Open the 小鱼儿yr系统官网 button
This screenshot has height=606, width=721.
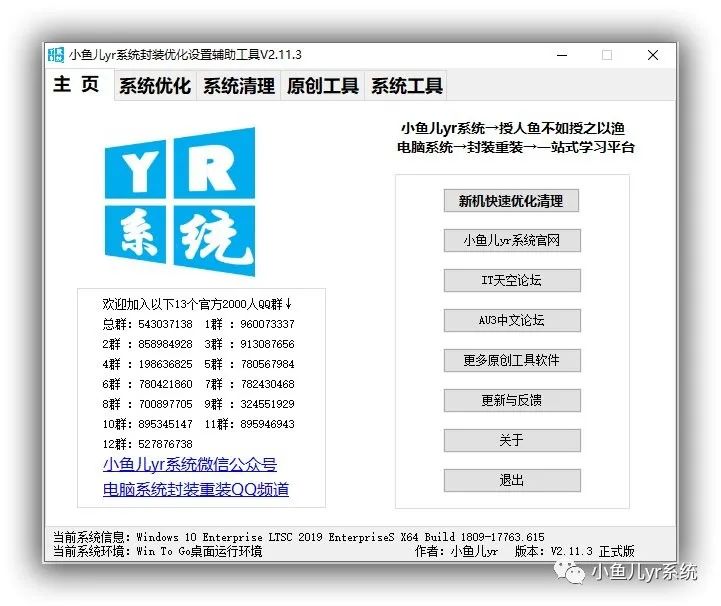coord(512,240)
